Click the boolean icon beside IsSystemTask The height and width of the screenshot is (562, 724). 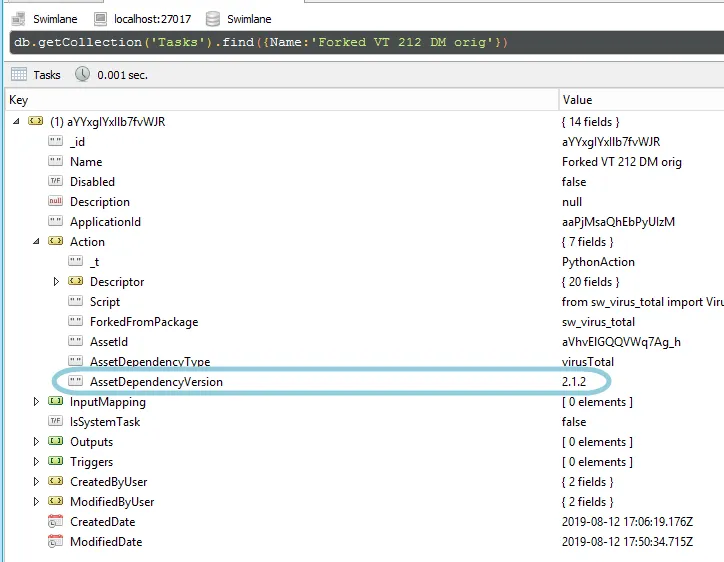coord(55,421)
